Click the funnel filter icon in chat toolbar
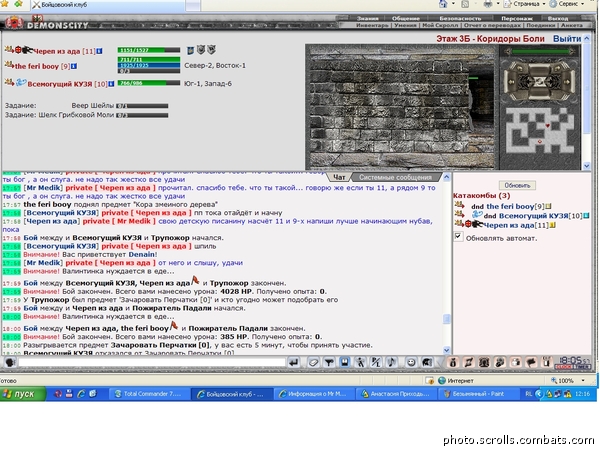Viewport: 600px width, 450px height. (x=329, y=362)
